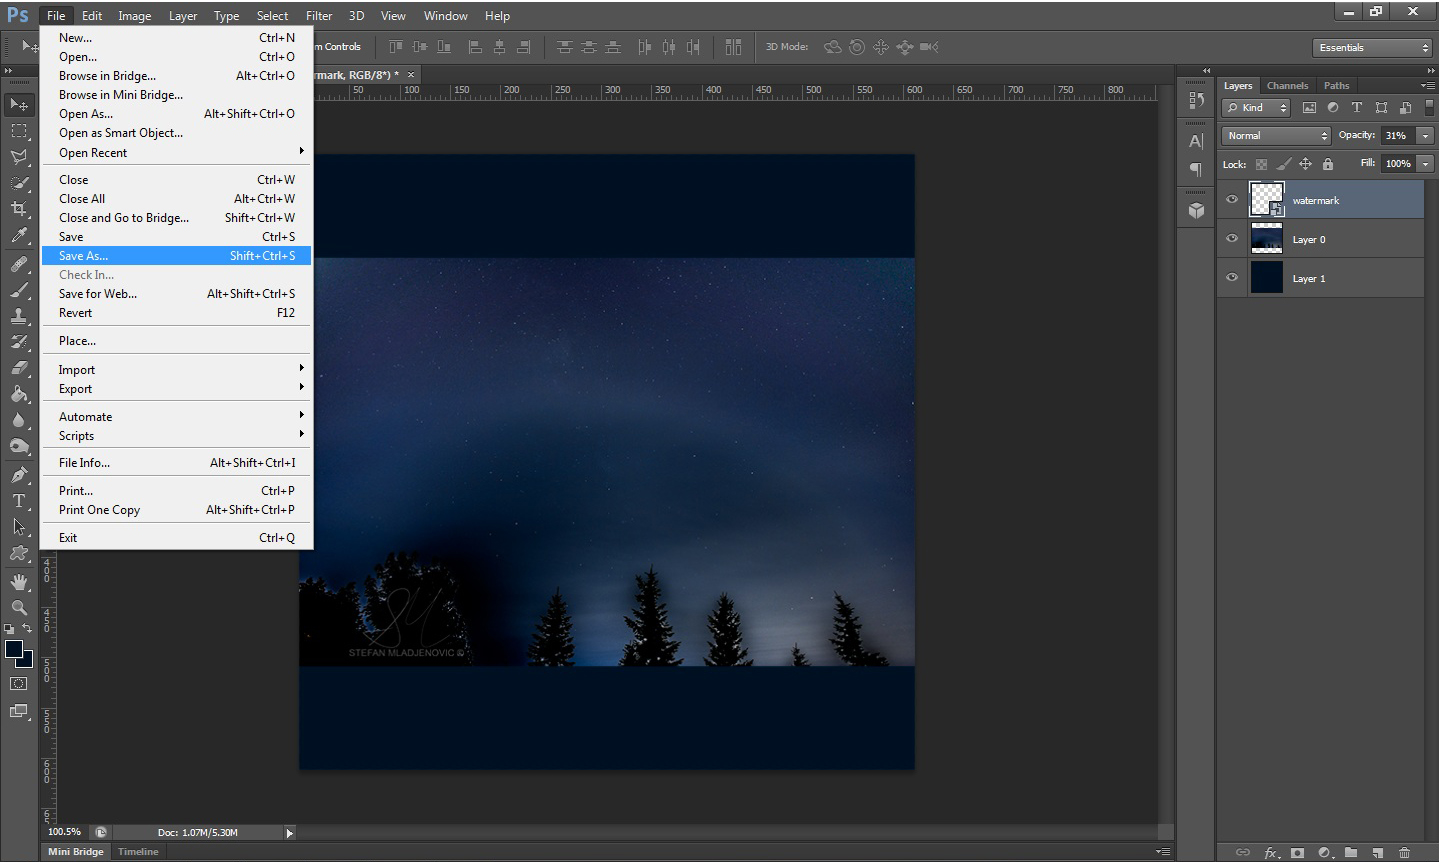
Task: Open the Fill slider dropdown arrow
Action: pos(1425,164)
